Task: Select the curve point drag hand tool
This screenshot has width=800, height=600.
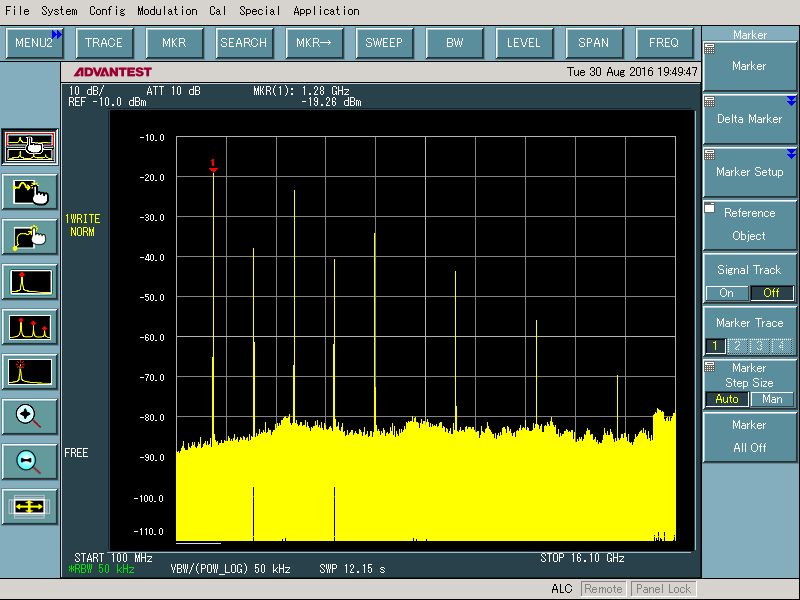Action: [30, 237]
